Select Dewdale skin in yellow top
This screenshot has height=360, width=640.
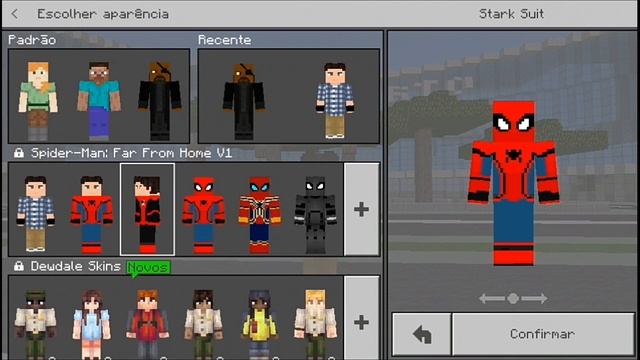[x=260, y=324]
